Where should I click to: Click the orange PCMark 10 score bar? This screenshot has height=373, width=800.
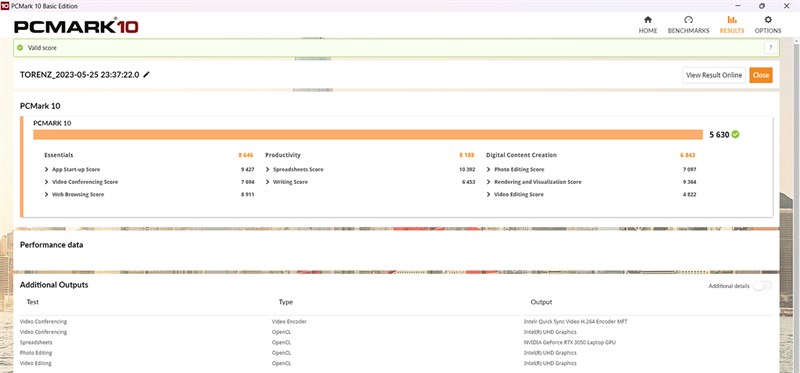click(368, 135)
